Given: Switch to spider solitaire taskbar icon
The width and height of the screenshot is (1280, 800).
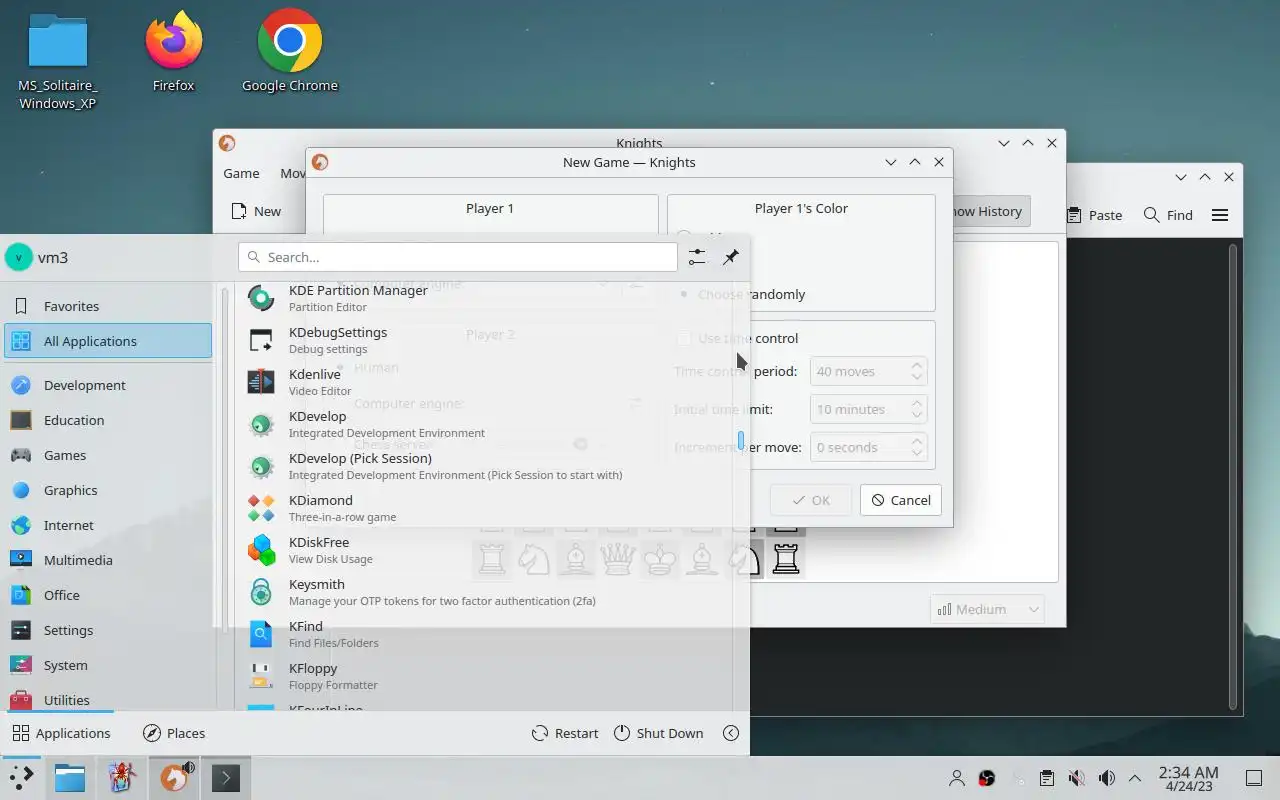Looking at the screenshot, I should 122,777.
